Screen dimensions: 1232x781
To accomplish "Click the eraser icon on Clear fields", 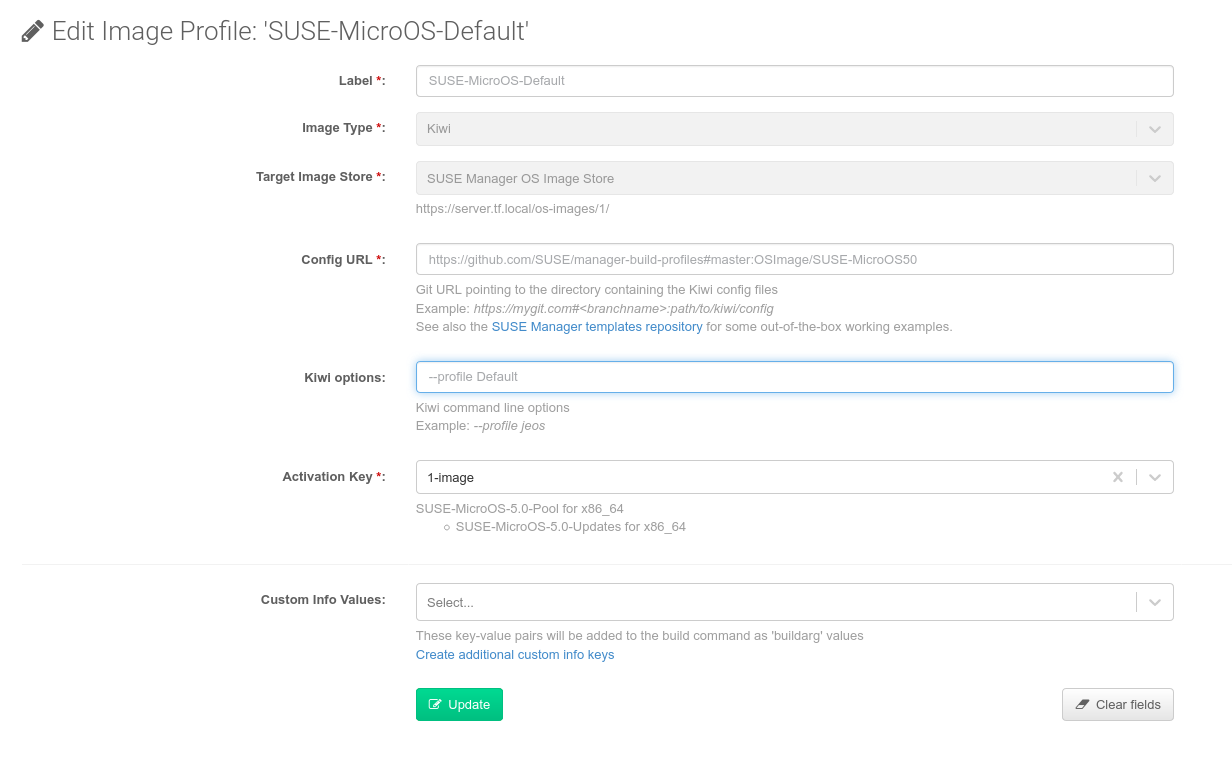I will pyautogui.click(x=1082, y=704).
